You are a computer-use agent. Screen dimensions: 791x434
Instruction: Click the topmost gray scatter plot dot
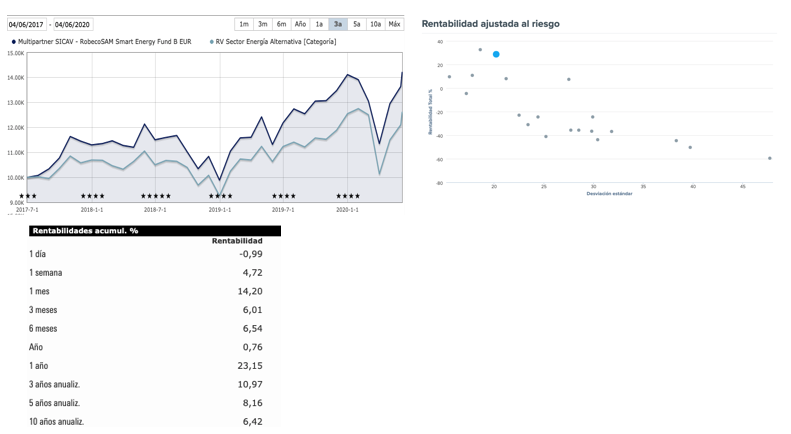(x=480, y=50)
